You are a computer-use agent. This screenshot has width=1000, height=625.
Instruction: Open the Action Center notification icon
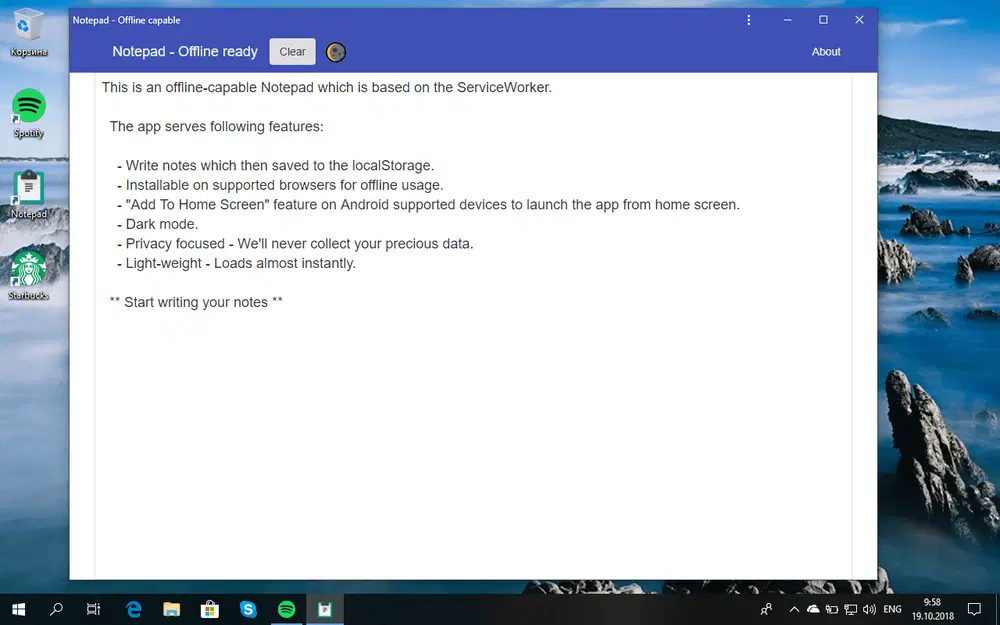tap(974, 609)
